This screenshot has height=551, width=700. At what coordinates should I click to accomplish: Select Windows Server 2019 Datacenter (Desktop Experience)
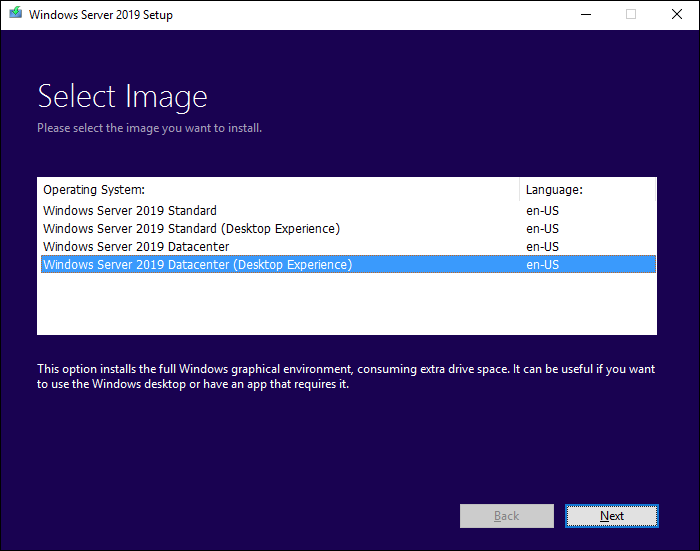point(198,265)
